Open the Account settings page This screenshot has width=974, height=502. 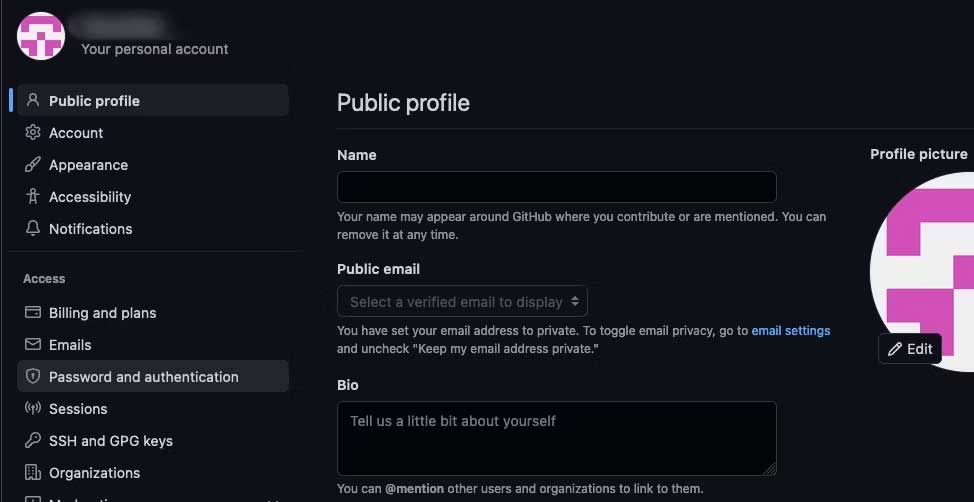76,133
